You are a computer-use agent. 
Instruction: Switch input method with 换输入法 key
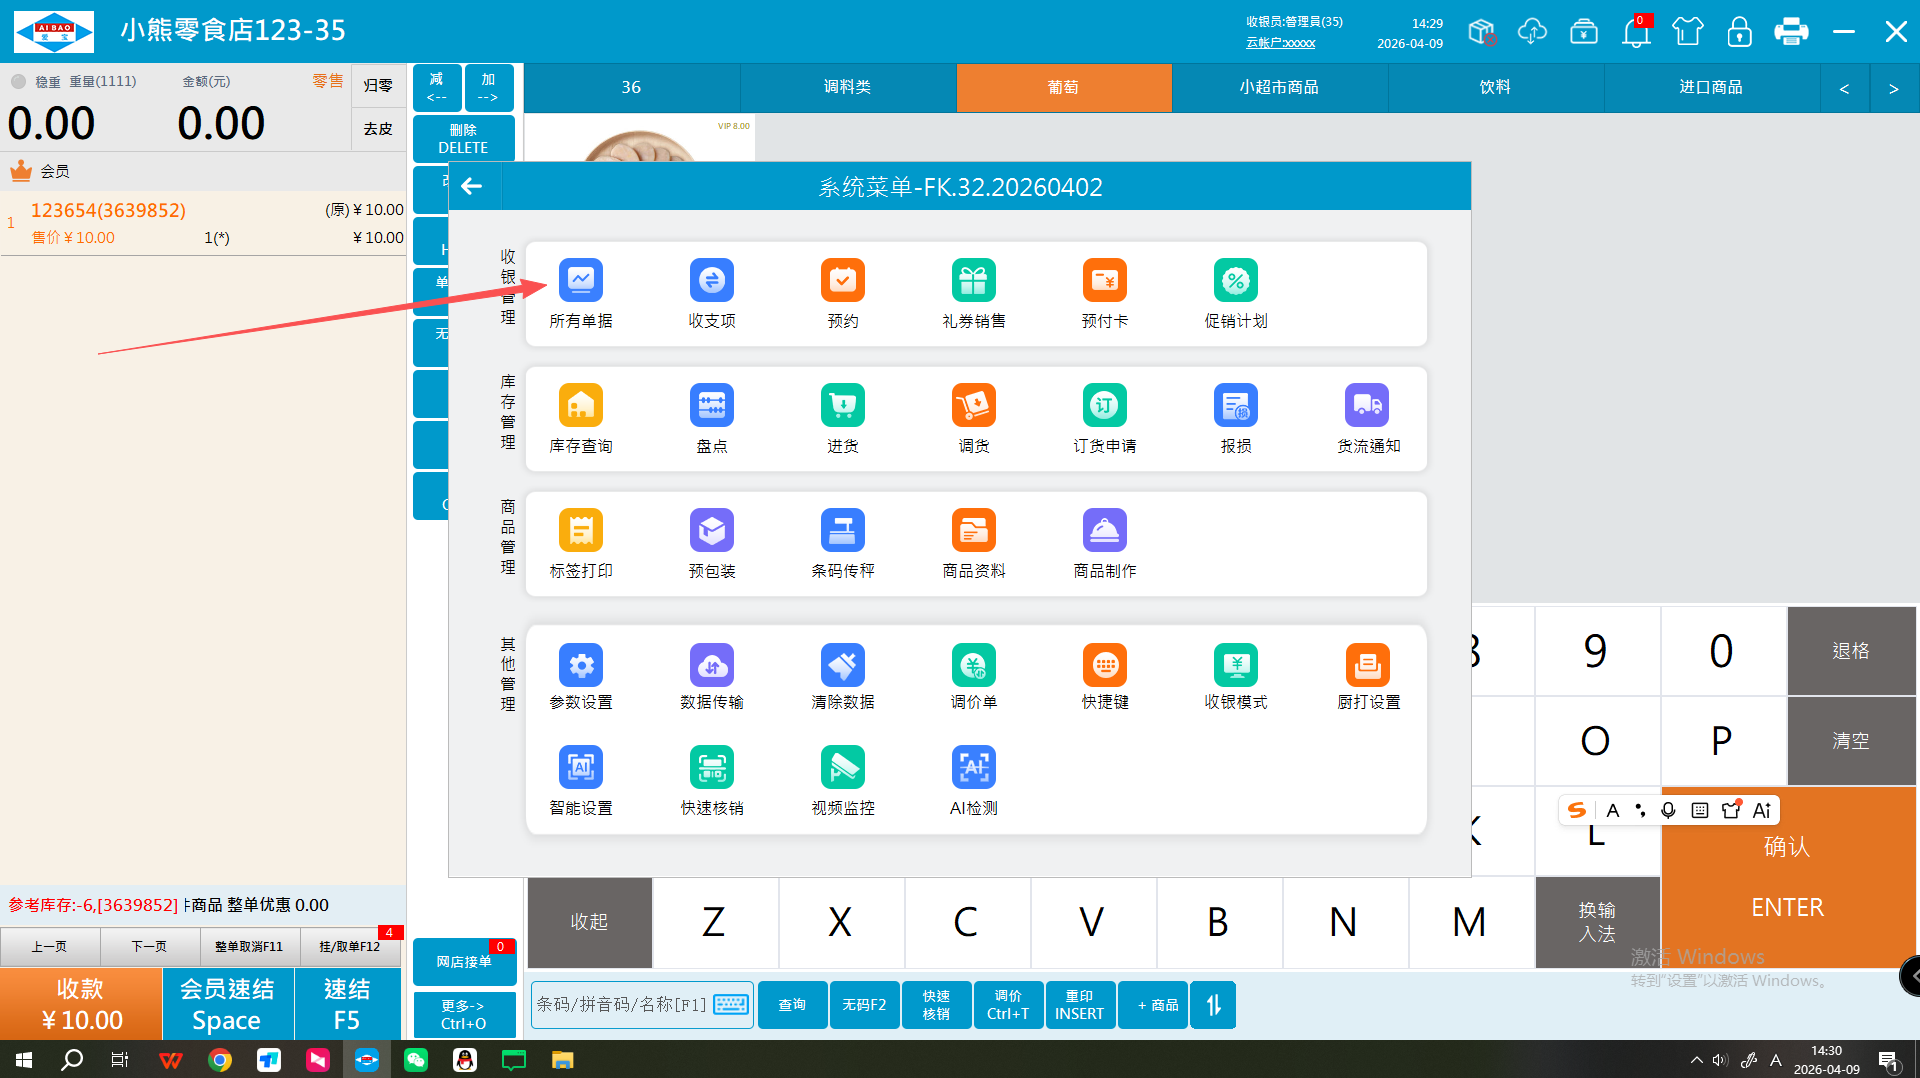coord(1596,921)
